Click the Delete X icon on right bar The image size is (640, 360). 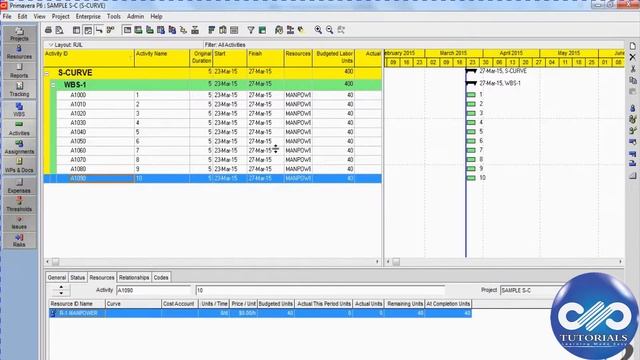click(633, 57)
